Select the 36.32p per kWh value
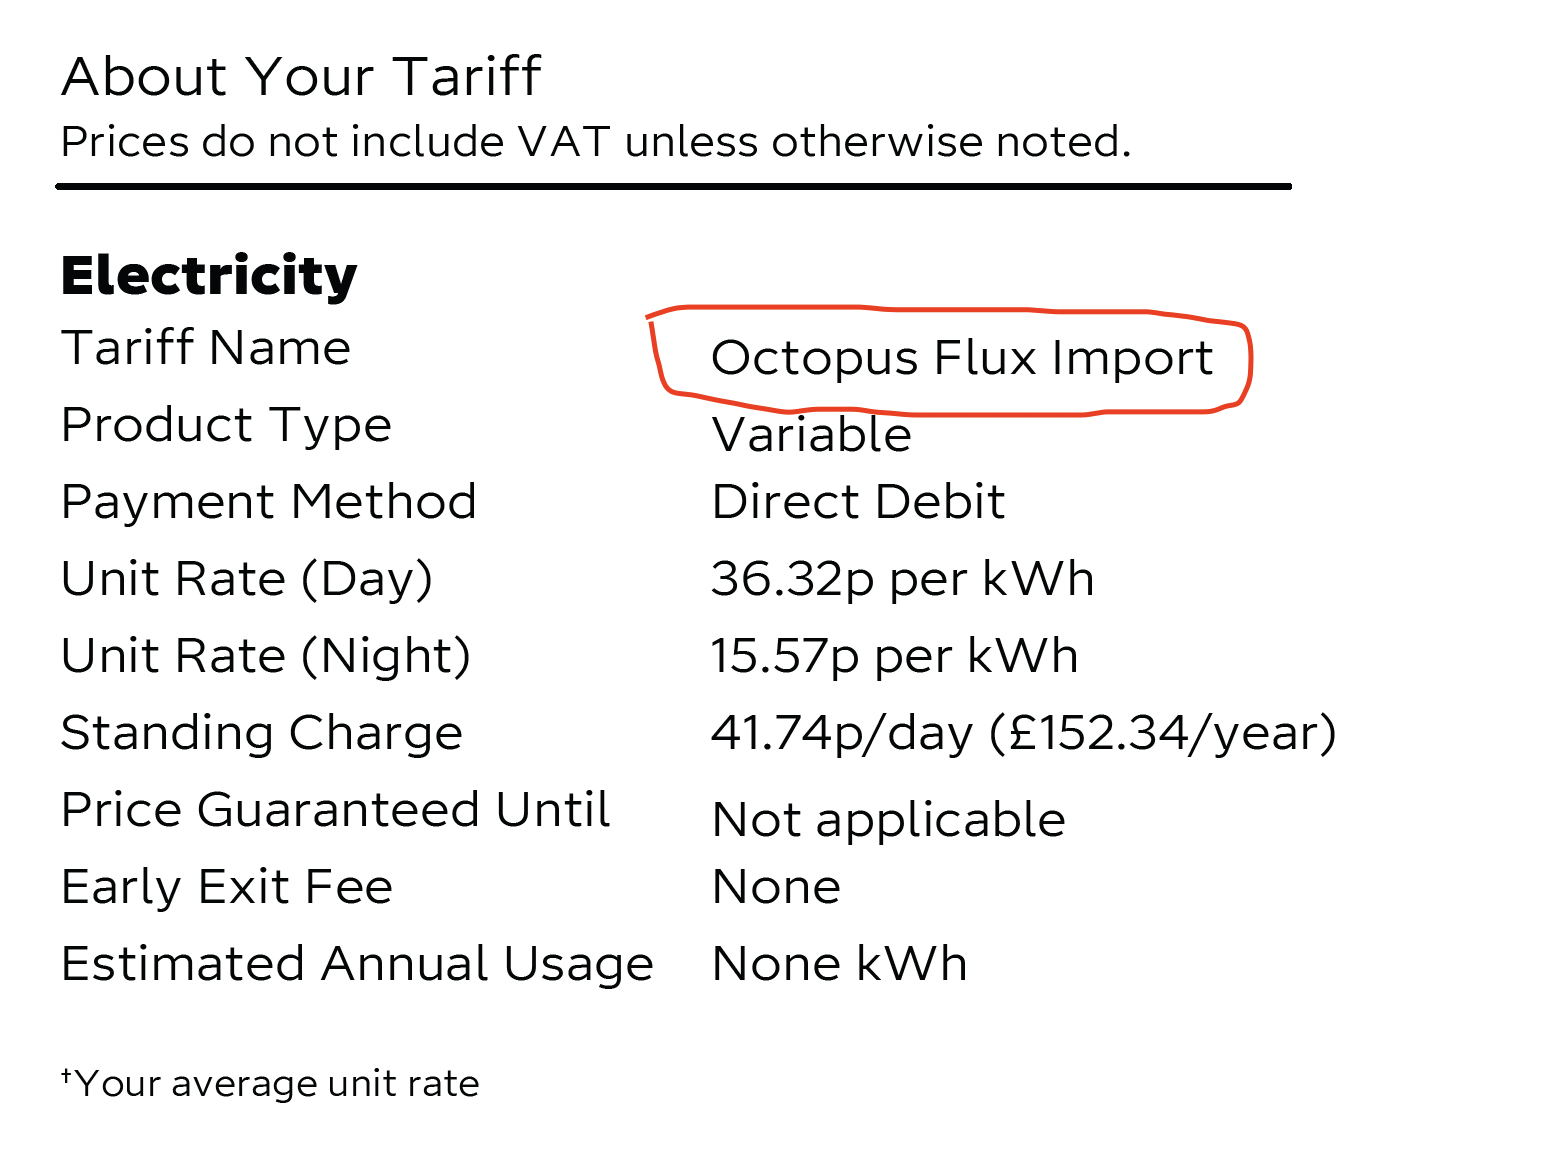Image resolution: width=1548 pixels, height=1160 pixels. (903, 580)
